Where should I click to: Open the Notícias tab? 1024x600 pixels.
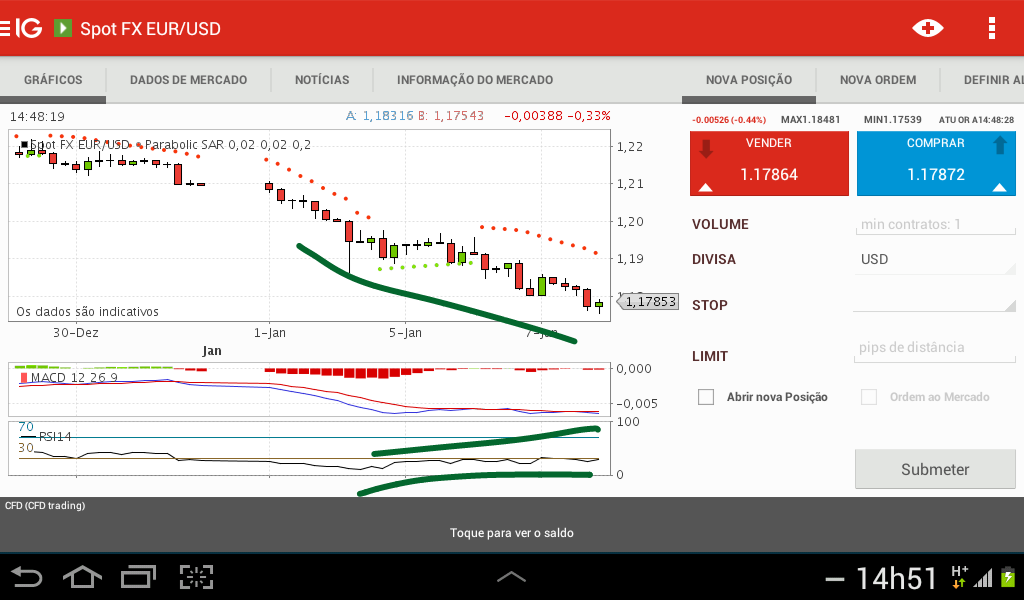(x=322, y=80)
